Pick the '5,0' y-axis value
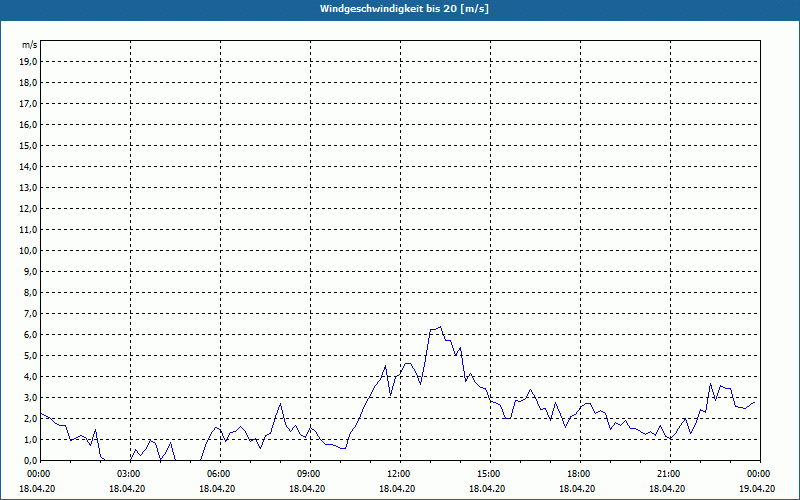 pyautogui.click(x=30, y=356)
